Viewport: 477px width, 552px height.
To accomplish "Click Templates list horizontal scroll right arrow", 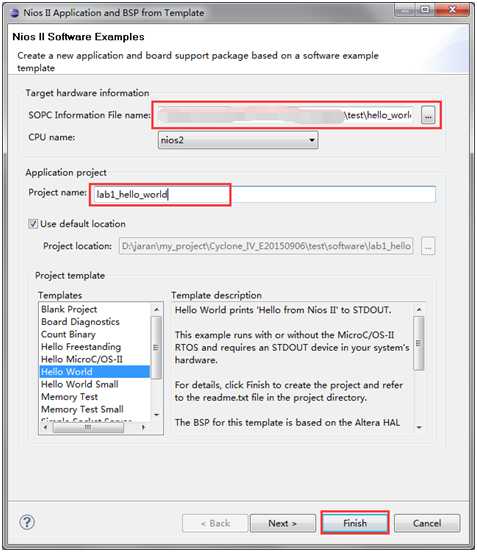I will [143, 427].
